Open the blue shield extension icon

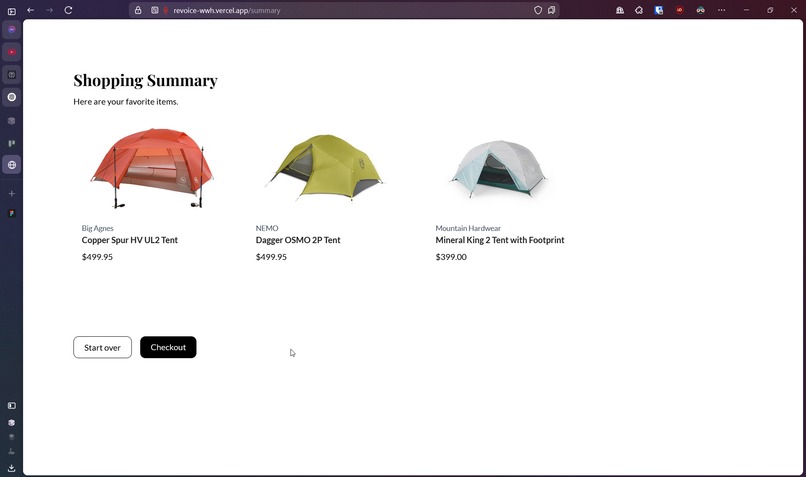pos(658,10)
